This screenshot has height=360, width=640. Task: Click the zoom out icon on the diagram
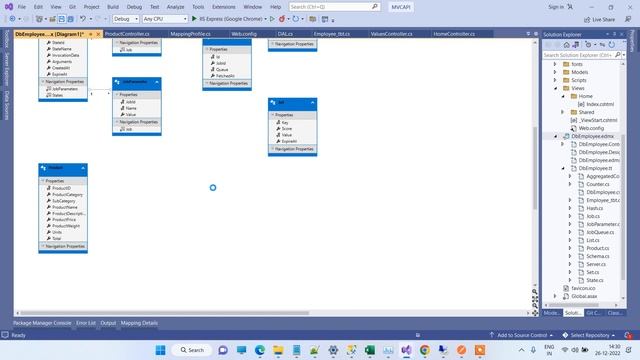[535, 306]
